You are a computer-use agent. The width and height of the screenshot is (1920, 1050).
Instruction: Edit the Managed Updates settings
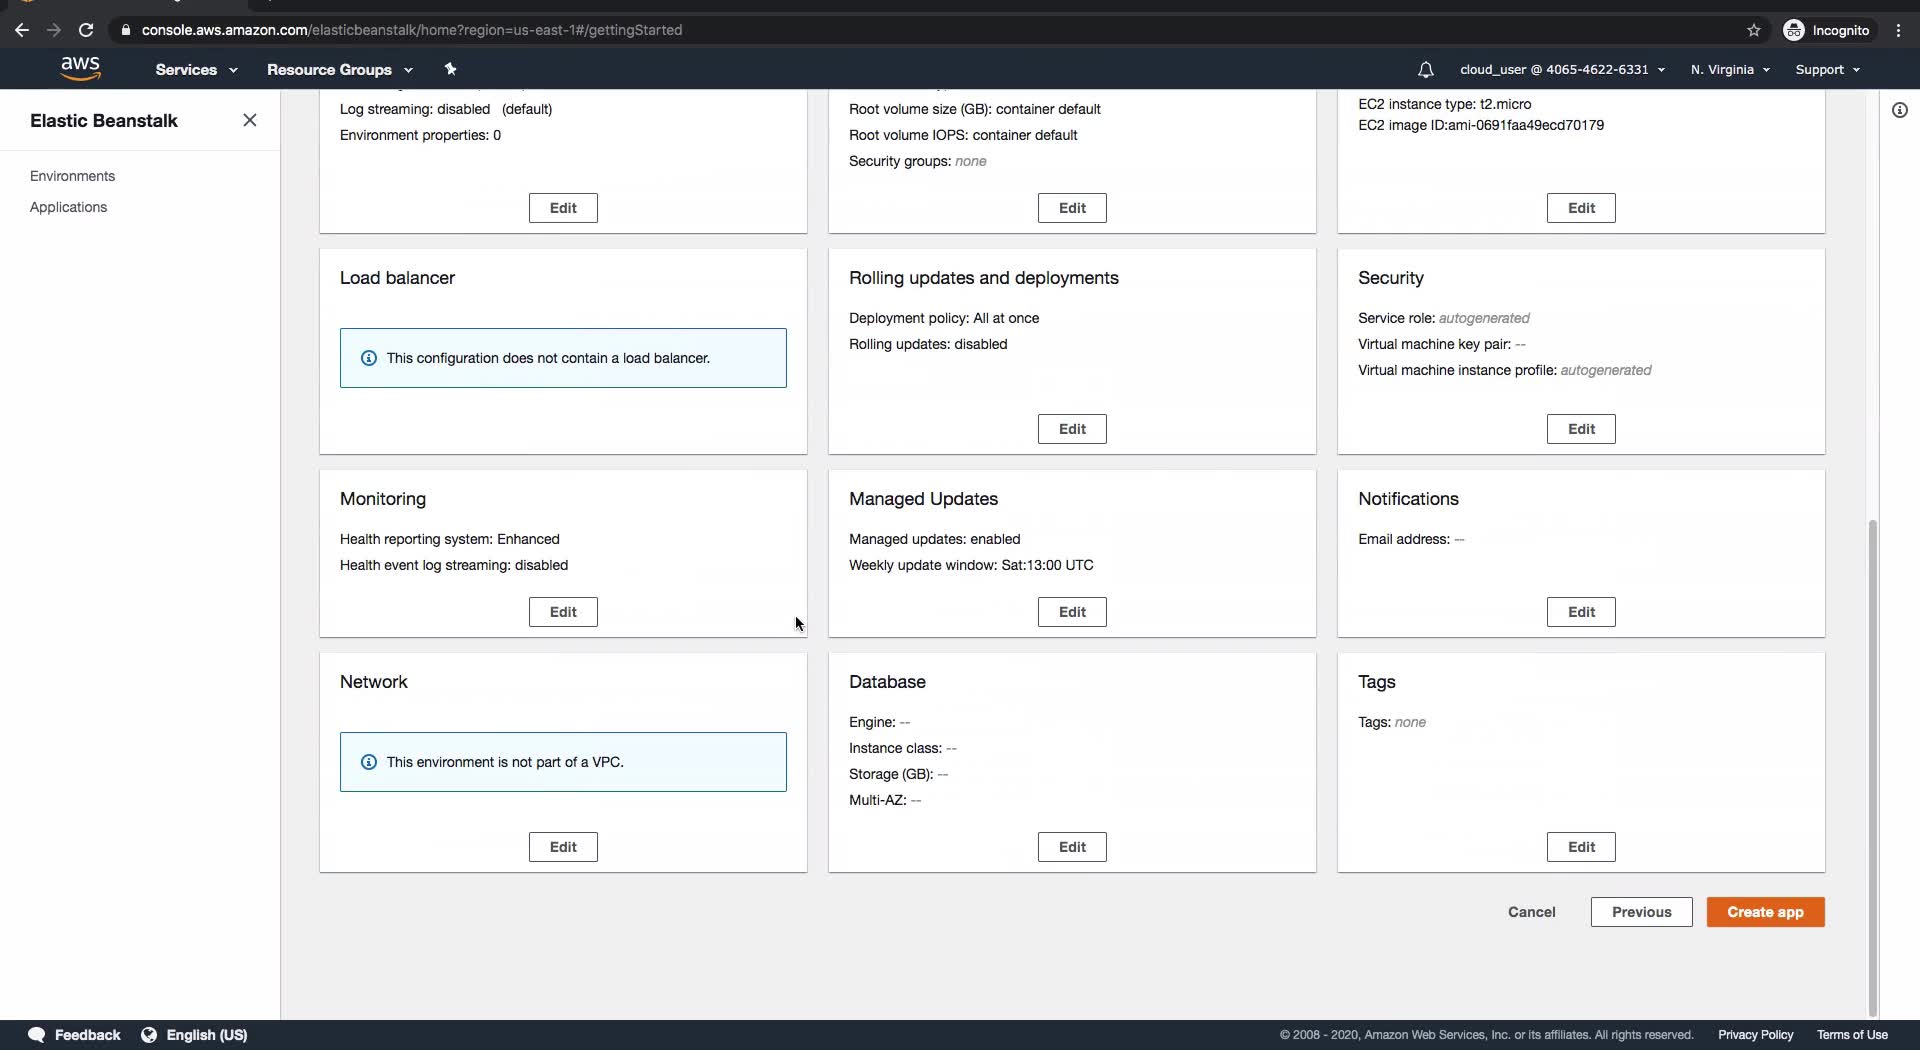(1072, 612)
